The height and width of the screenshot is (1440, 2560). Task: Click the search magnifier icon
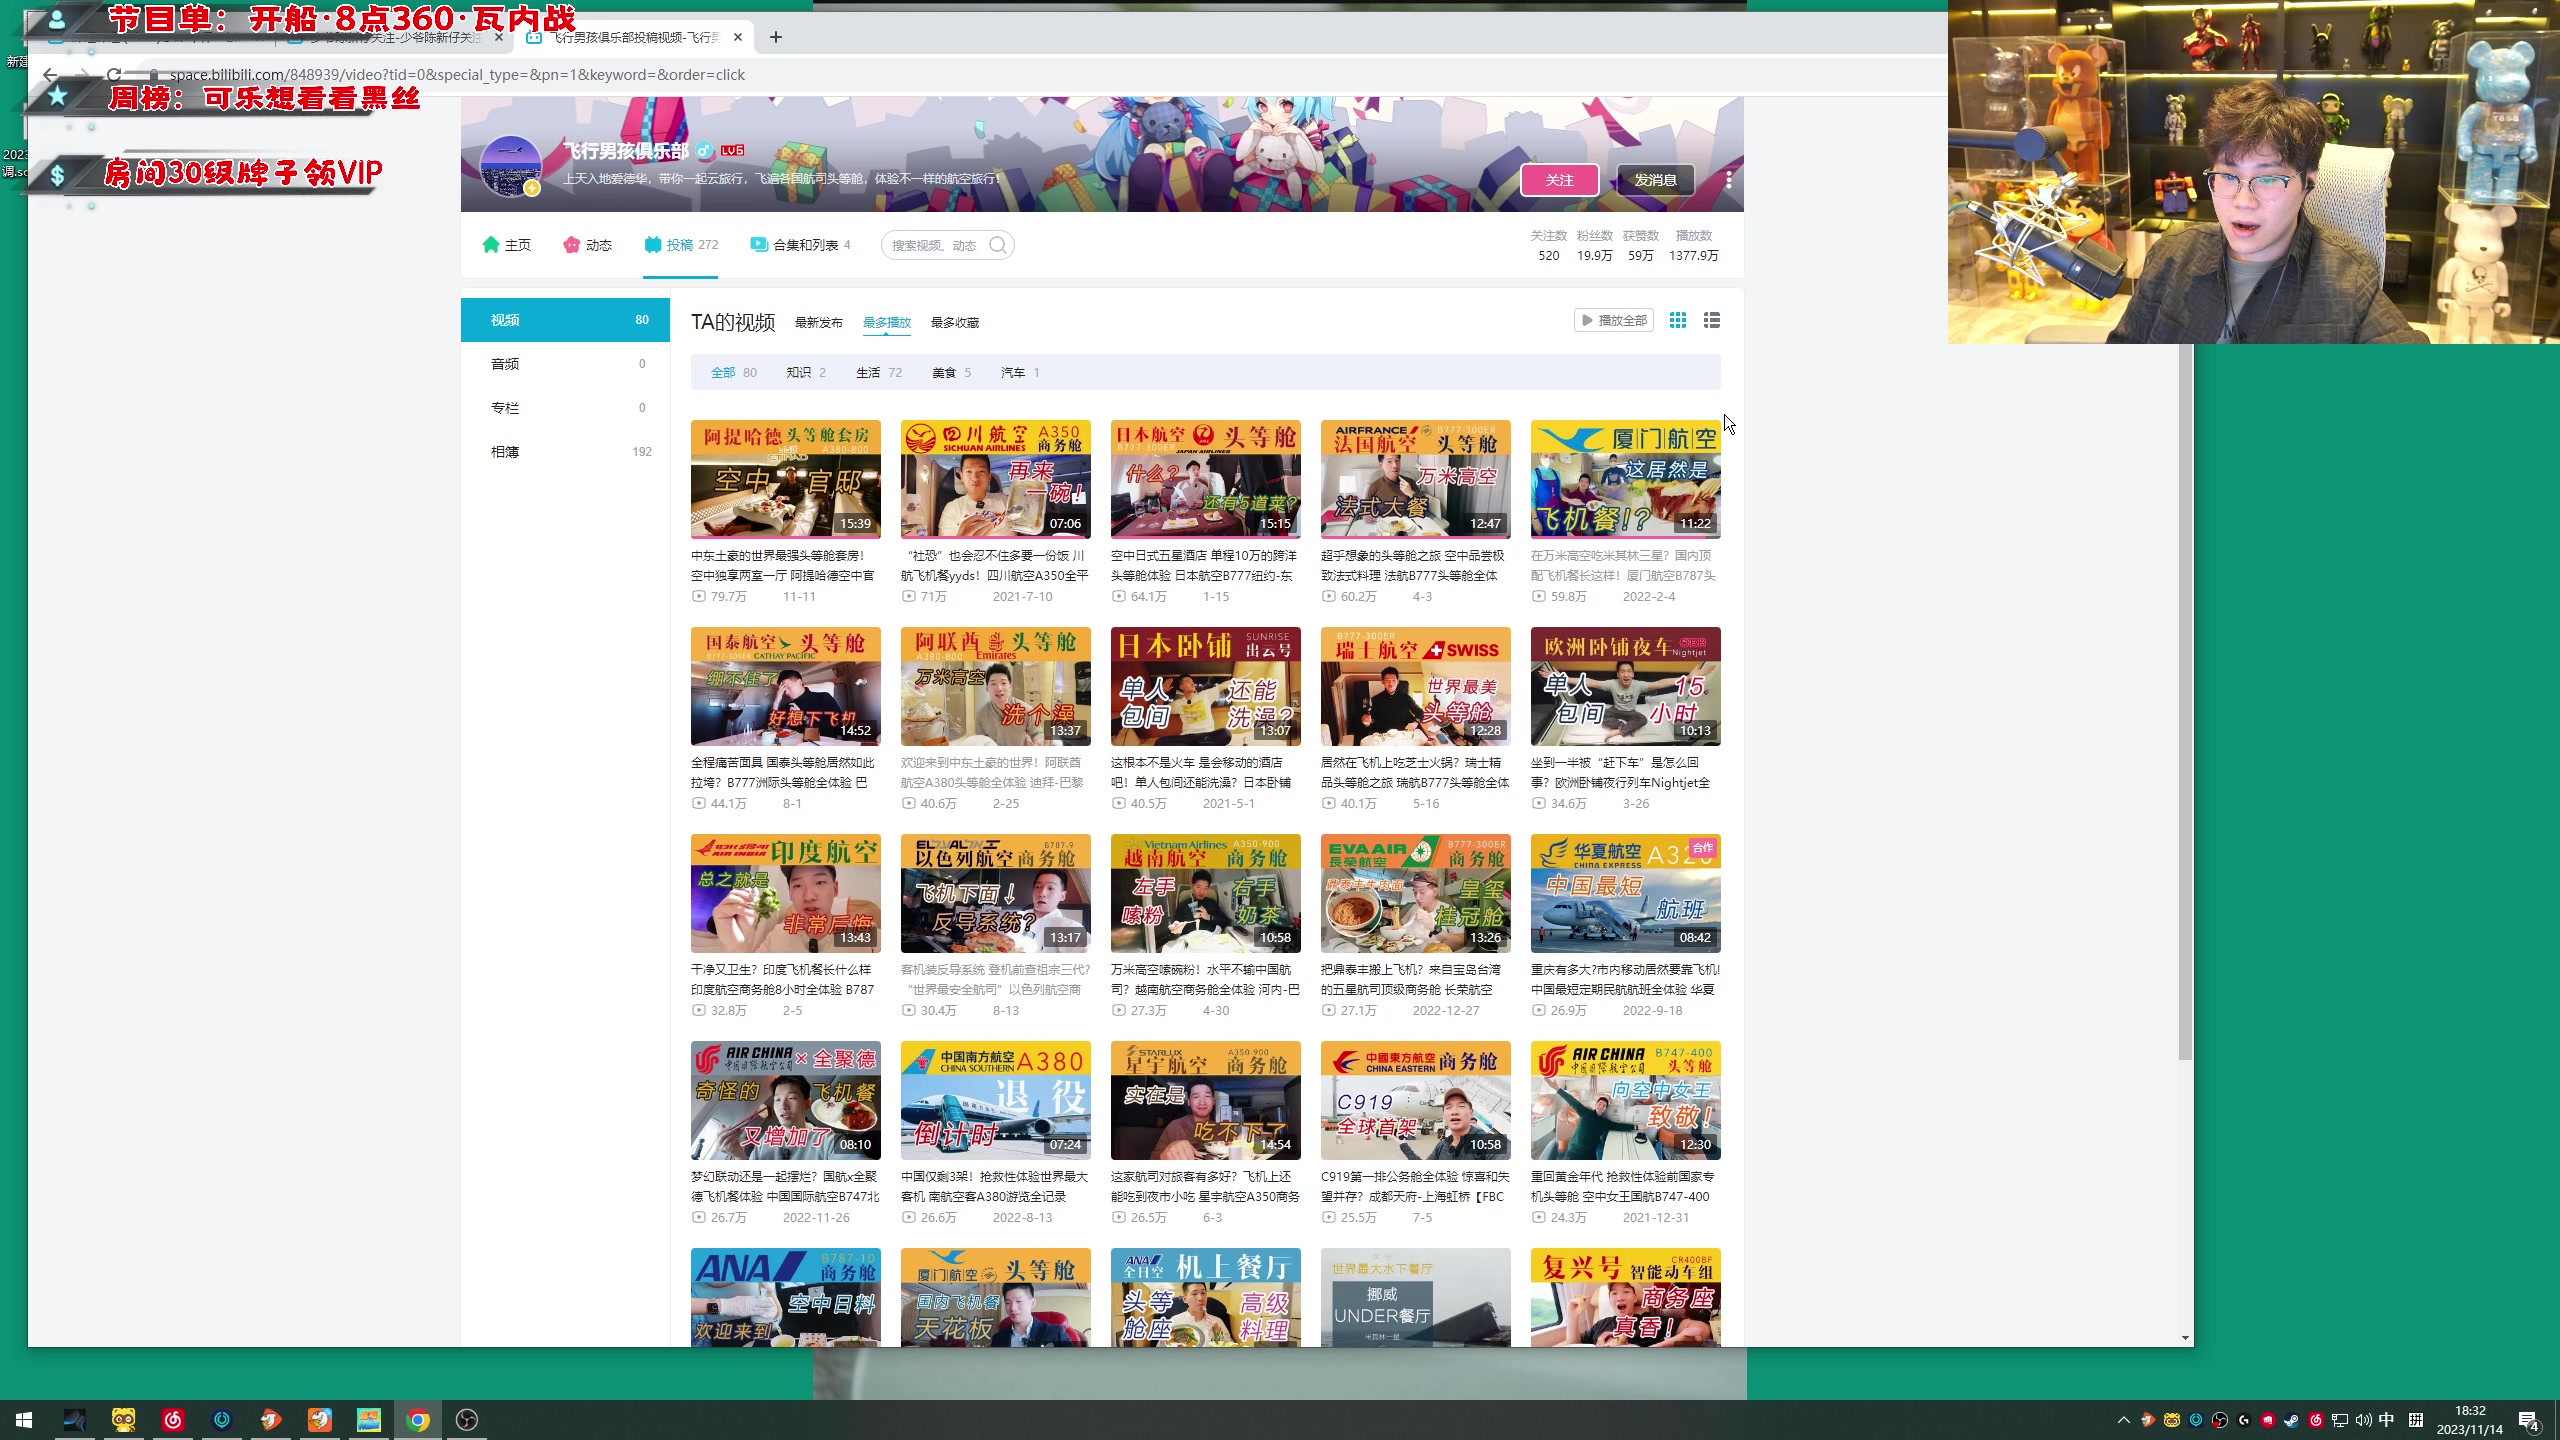(997, 245)
